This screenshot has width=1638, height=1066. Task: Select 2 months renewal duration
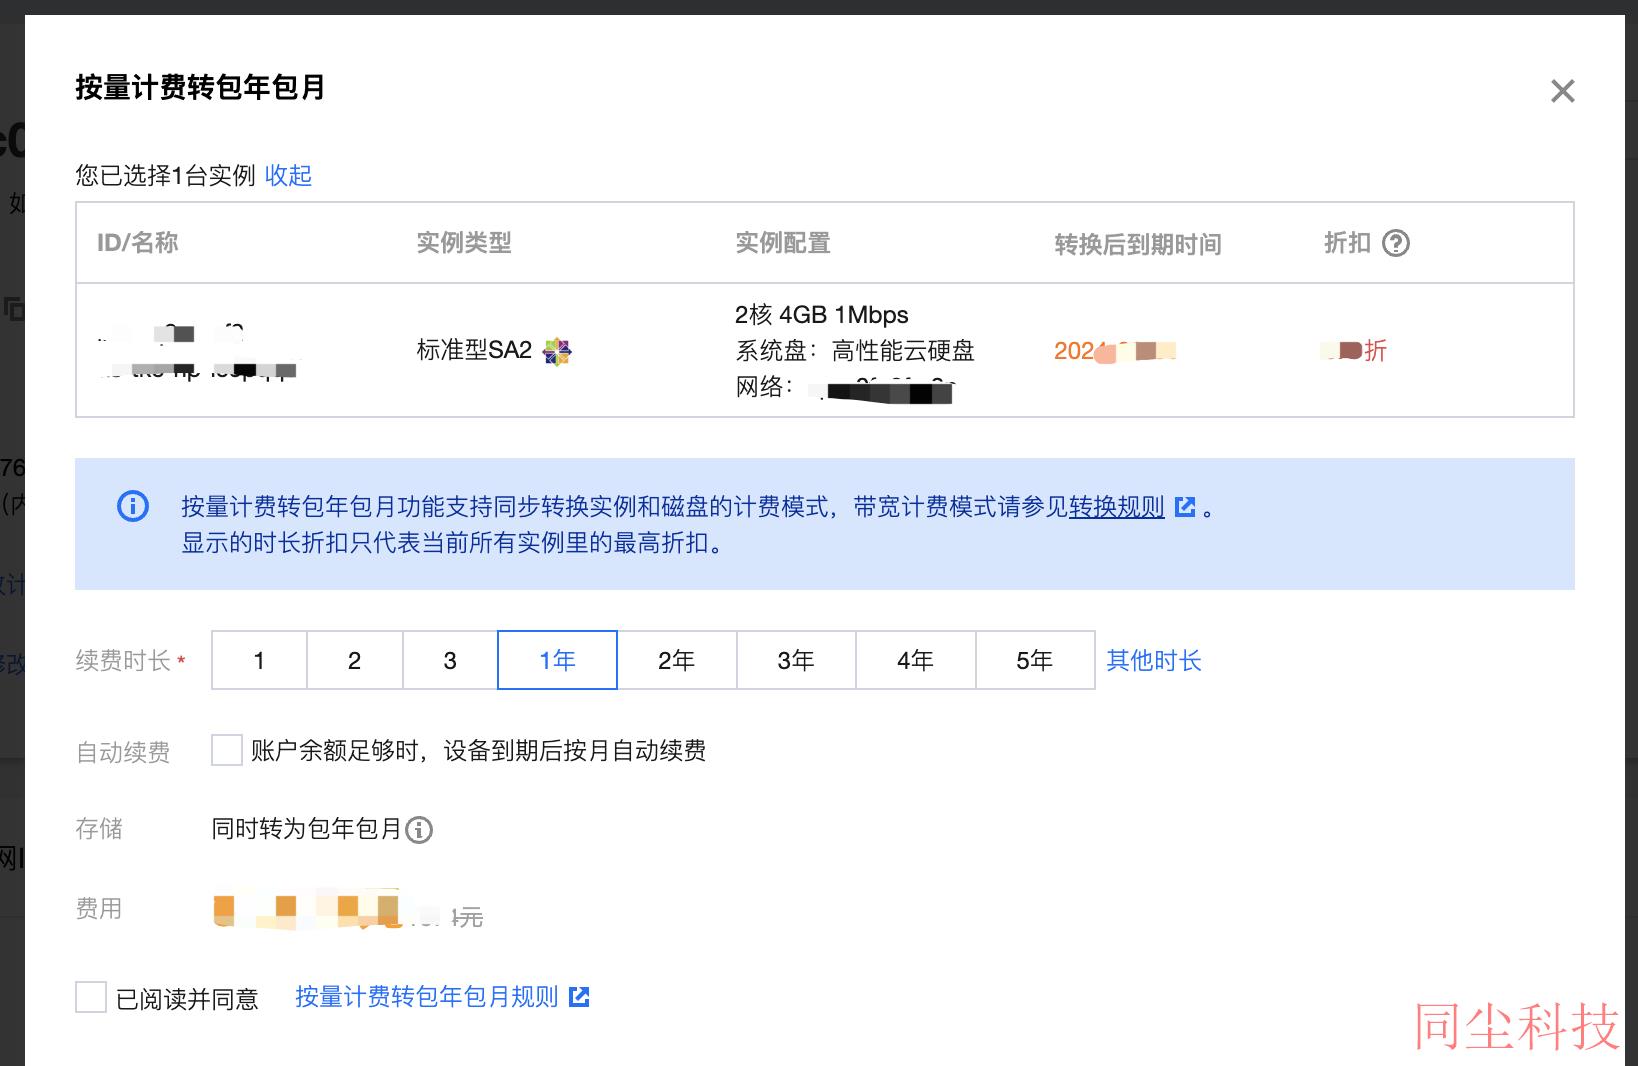(x=354, y=660)
